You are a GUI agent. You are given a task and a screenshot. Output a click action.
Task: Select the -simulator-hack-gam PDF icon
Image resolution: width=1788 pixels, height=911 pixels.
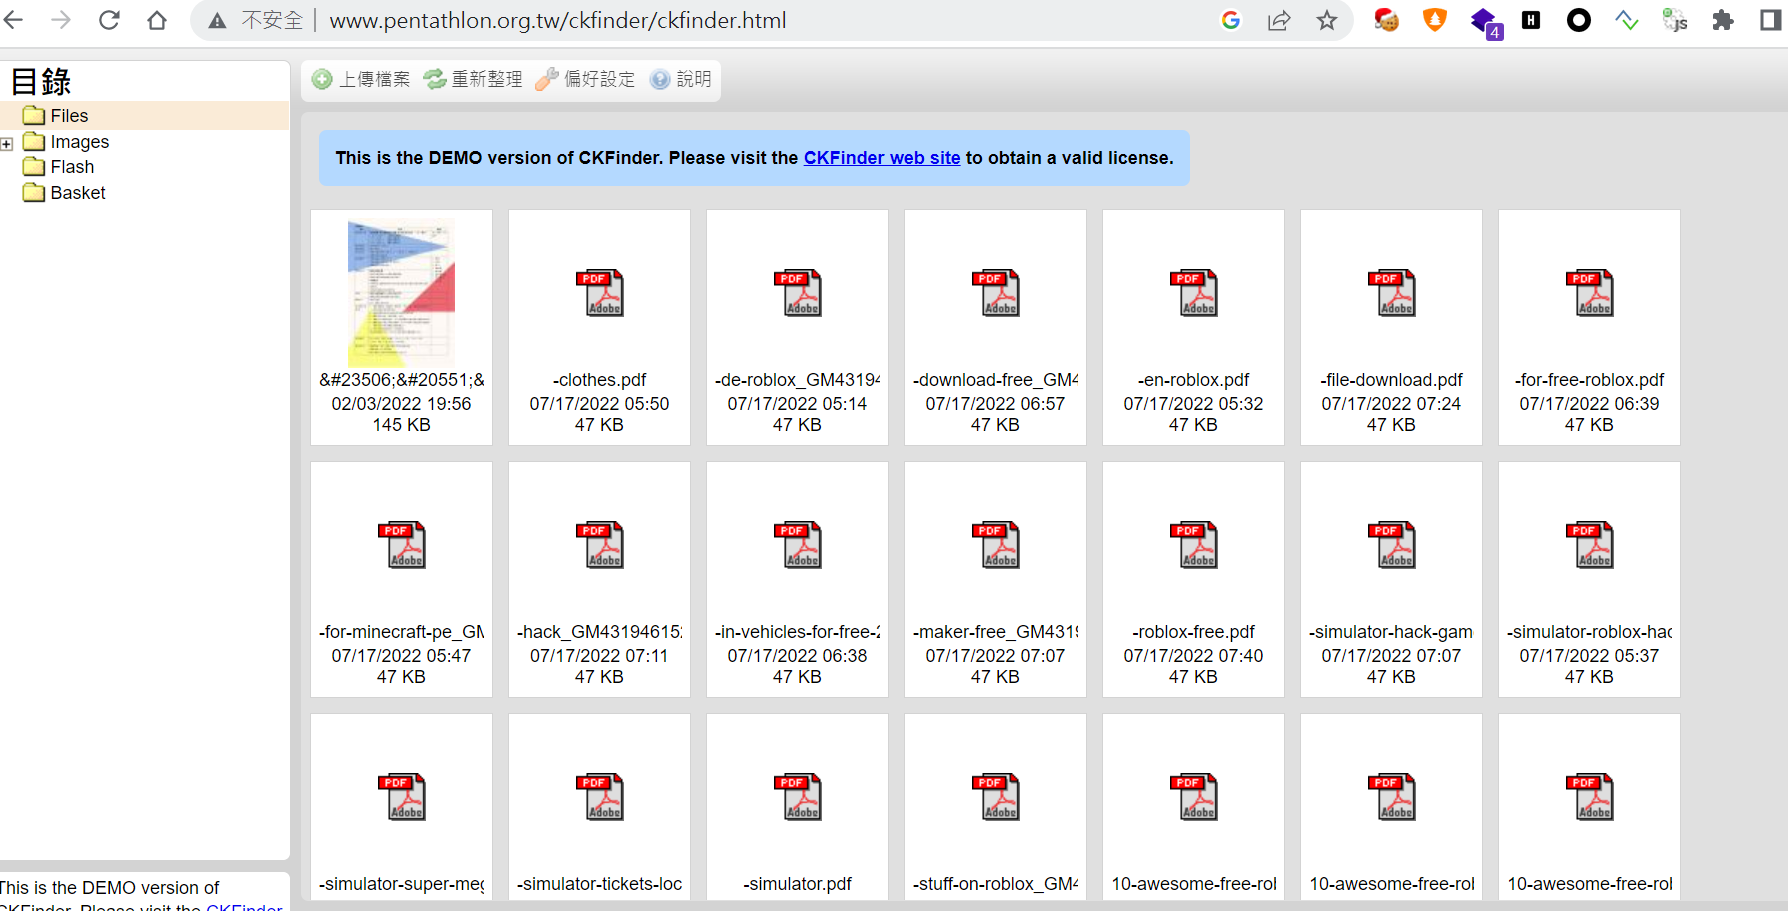pyautogui.click(x=1391, y=545)
